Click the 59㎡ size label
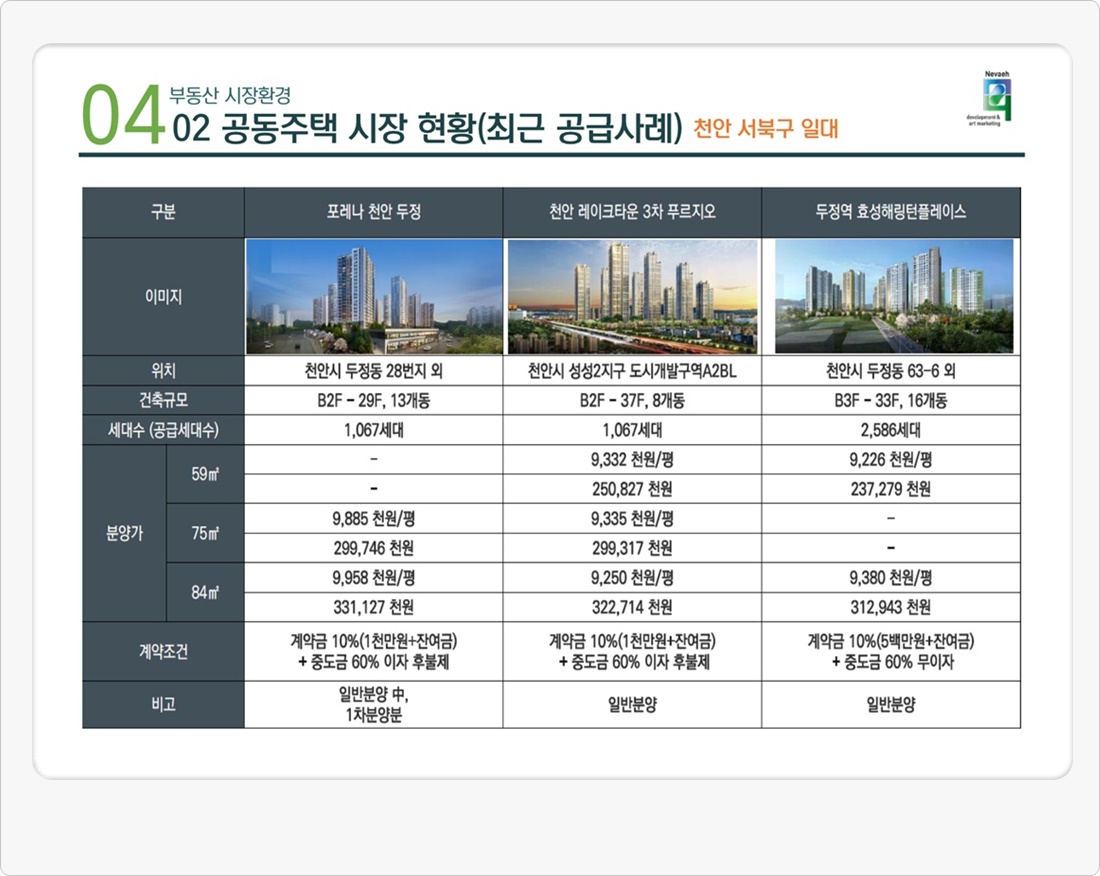The height and width of the screenshot is (876, 1100). click(x=205, y=474)
